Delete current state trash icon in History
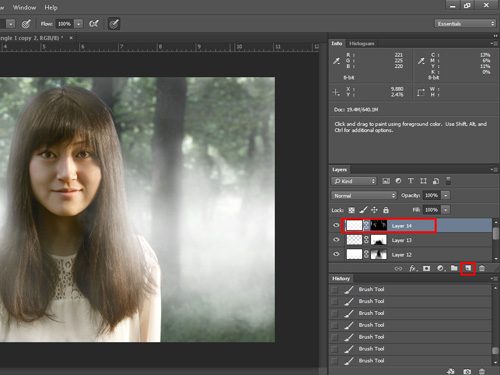Screen dimensions: 500x375 pos(482,371)
